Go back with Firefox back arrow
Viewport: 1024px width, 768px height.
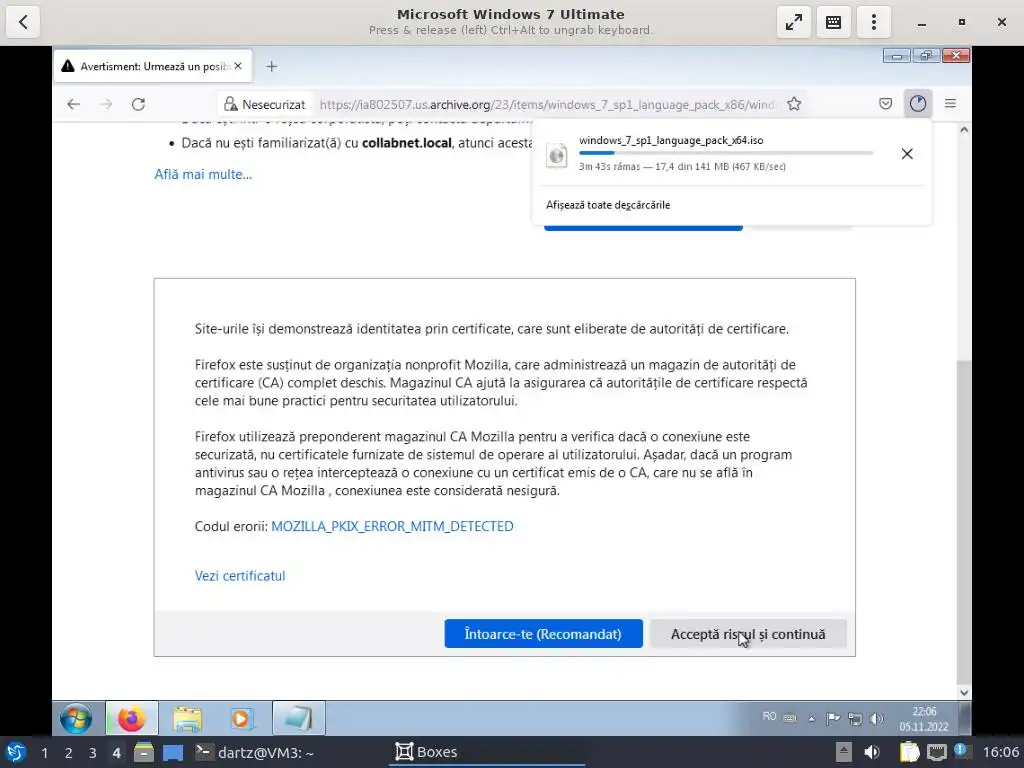point(73,104)
